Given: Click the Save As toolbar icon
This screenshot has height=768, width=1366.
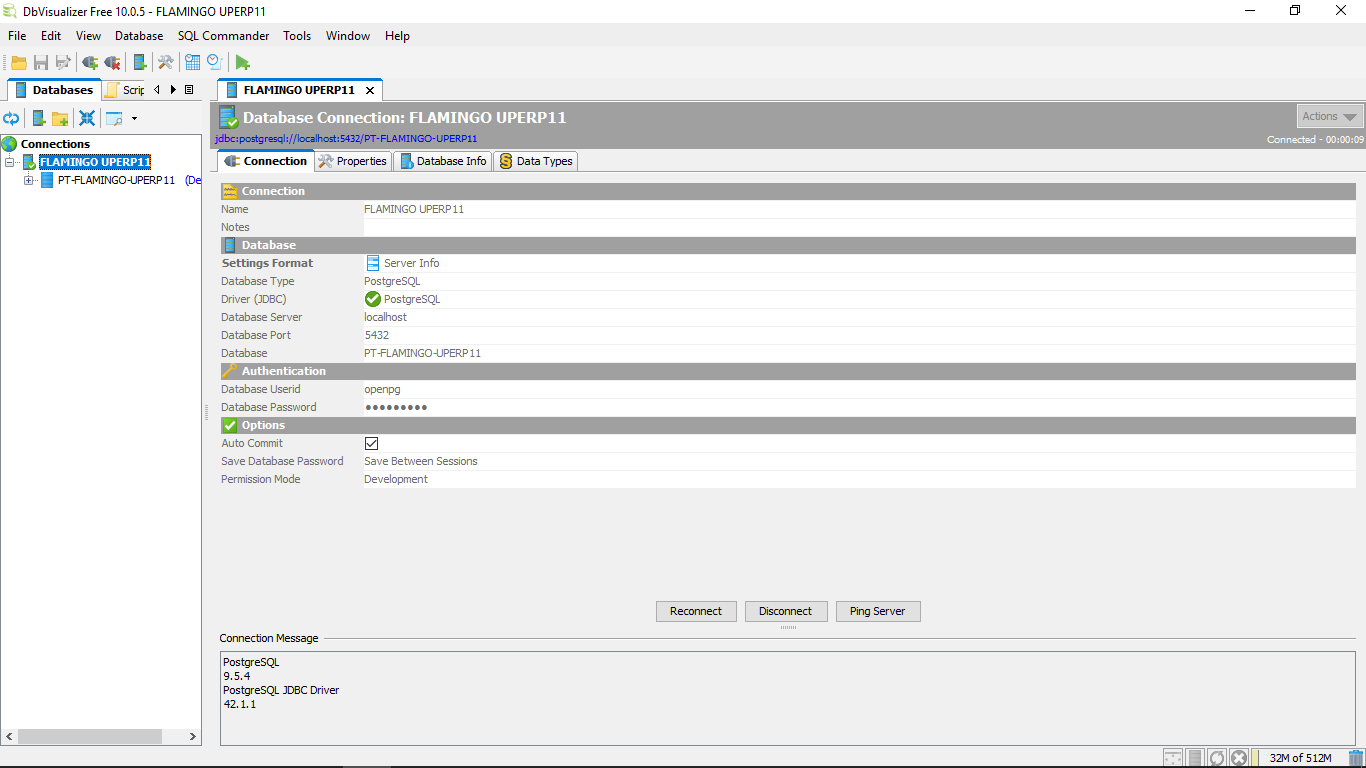Looking at the screenshot, I should click(x=63, y=62).
